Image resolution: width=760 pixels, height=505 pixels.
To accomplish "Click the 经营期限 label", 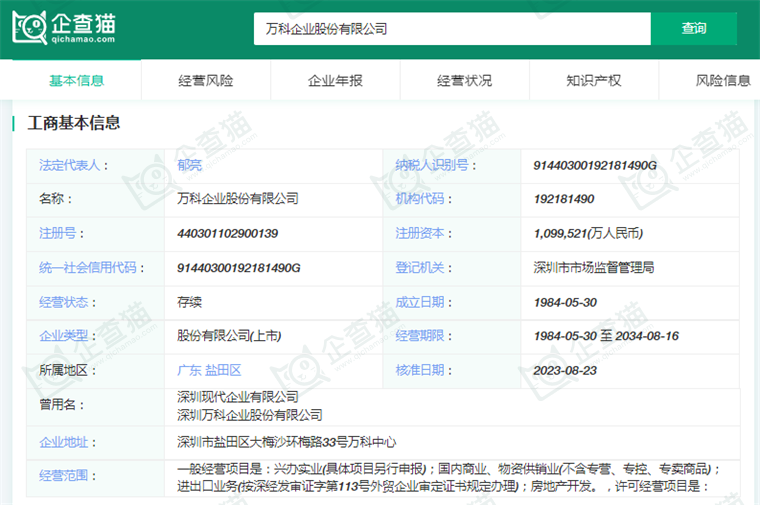I will (419, 335).
